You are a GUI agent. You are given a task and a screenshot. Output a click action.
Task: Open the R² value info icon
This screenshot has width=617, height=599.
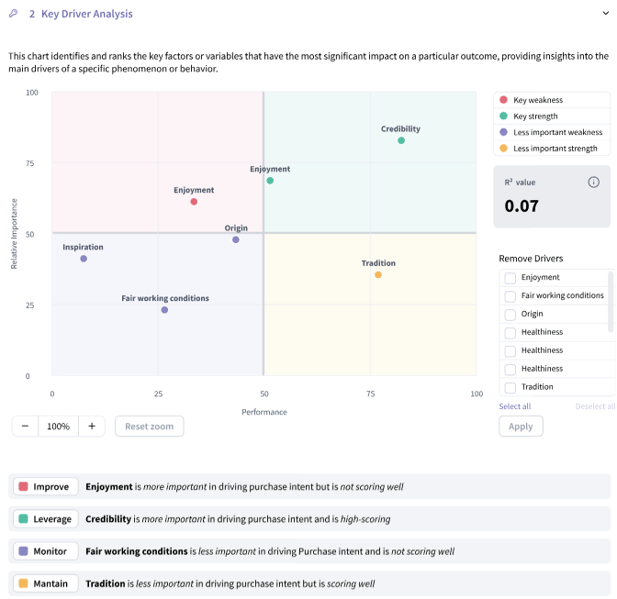click(x=593, y=182)
